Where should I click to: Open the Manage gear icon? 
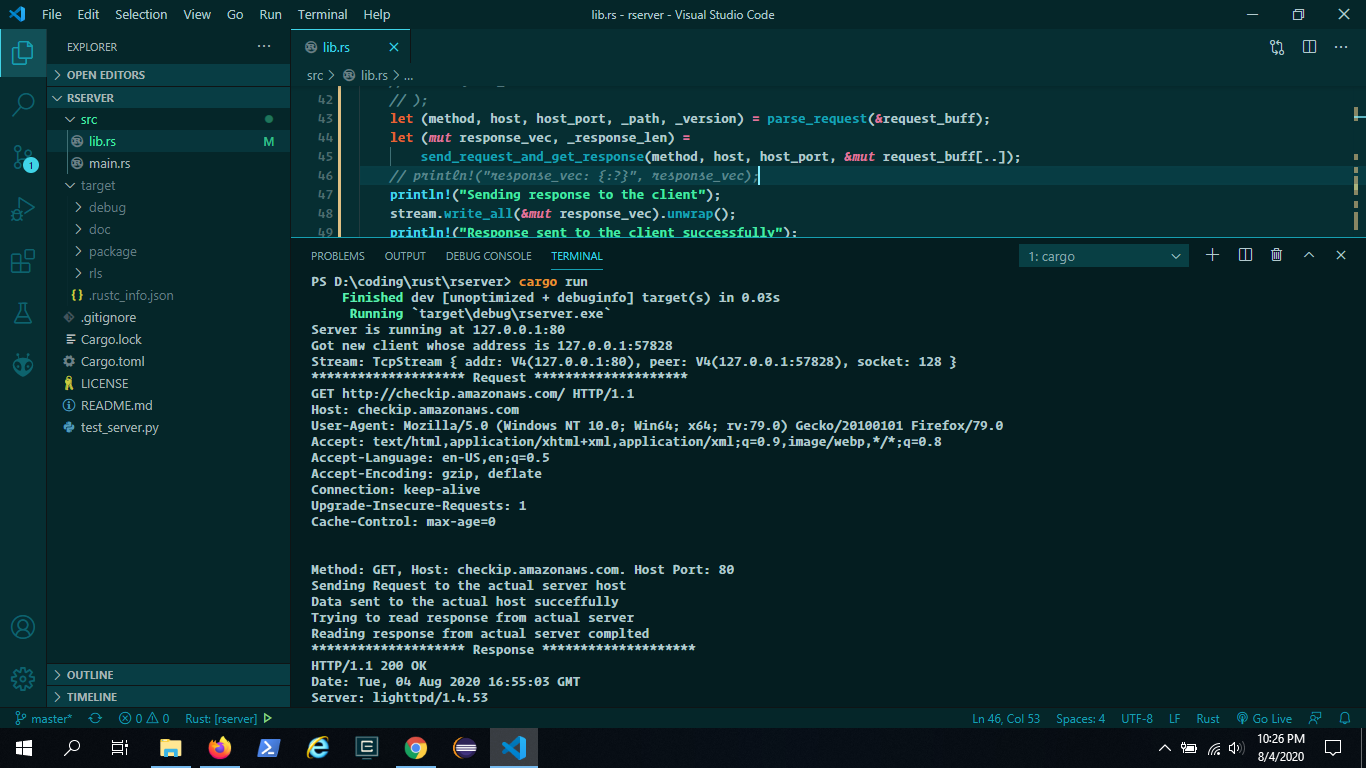[23, 679]
